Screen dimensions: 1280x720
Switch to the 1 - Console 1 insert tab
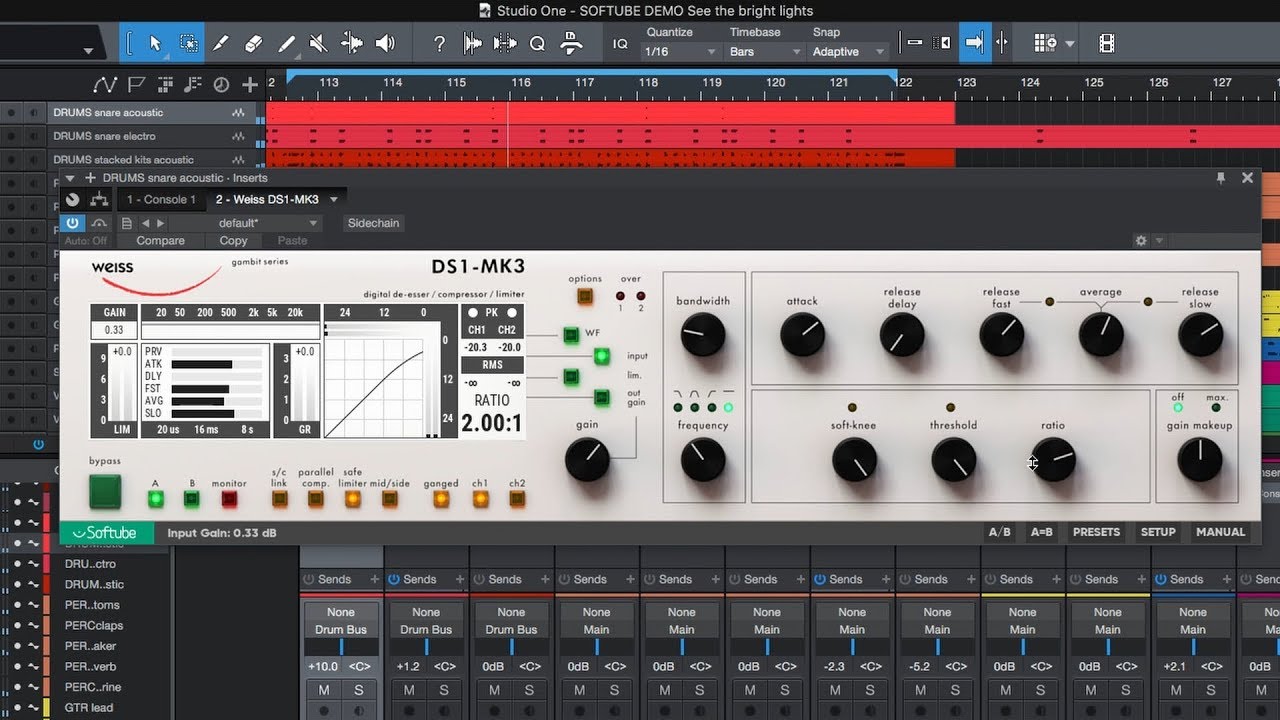[x=161, y=200]
